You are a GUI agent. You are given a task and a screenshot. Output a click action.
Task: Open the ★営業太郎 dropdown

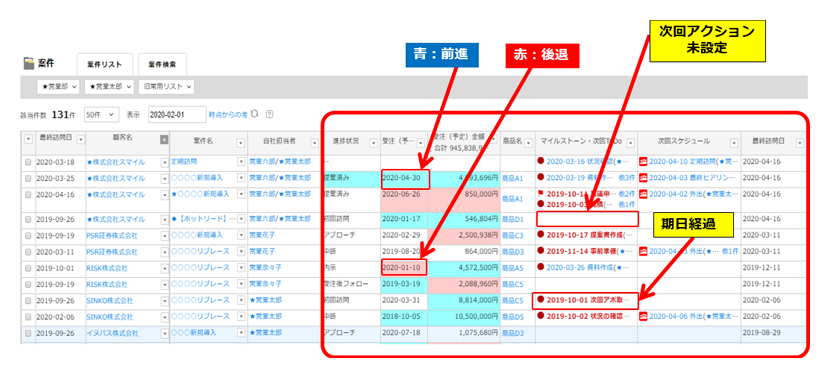pyautogui.click(x=109, y=86)
